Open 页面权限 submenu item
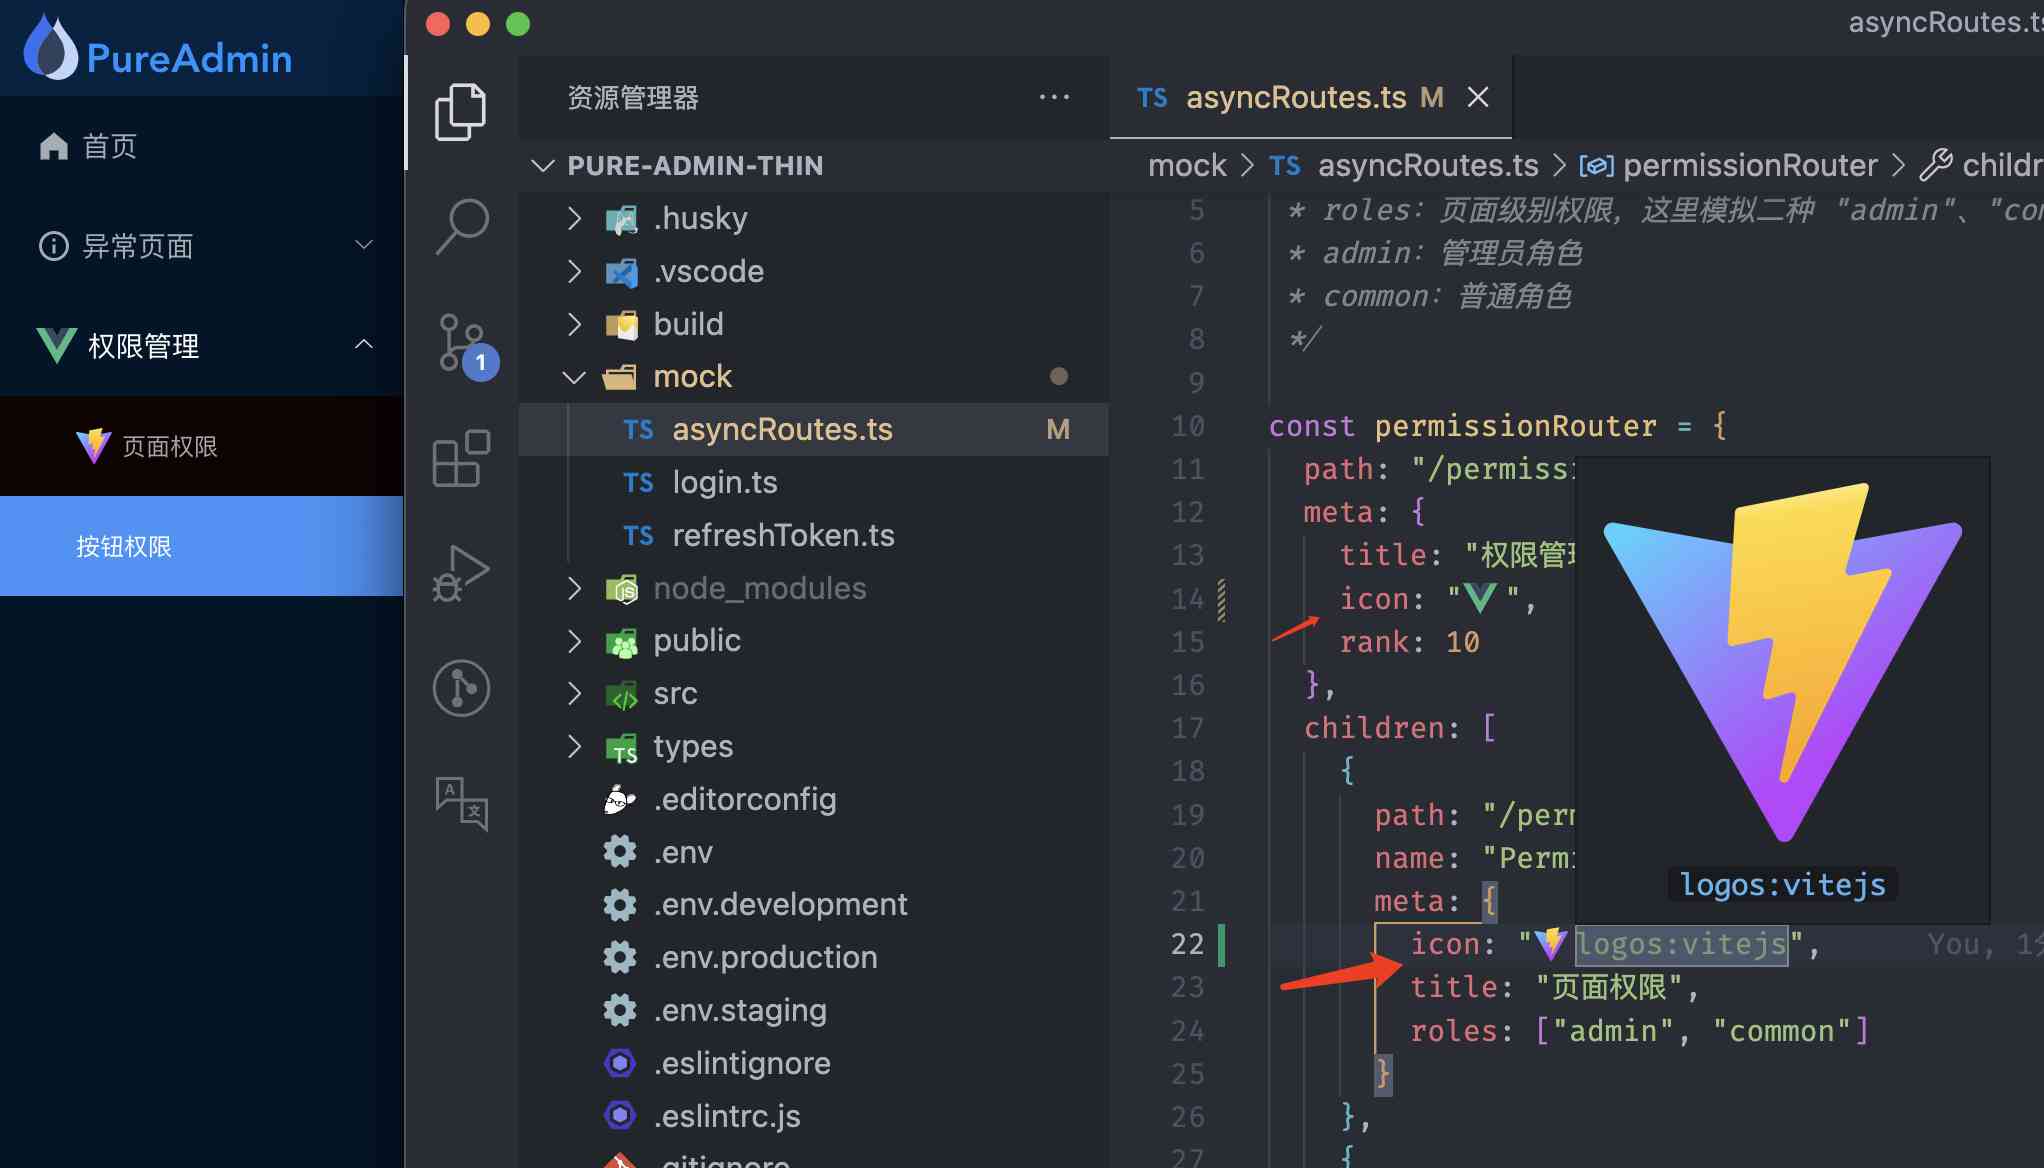 coord(201,446)
